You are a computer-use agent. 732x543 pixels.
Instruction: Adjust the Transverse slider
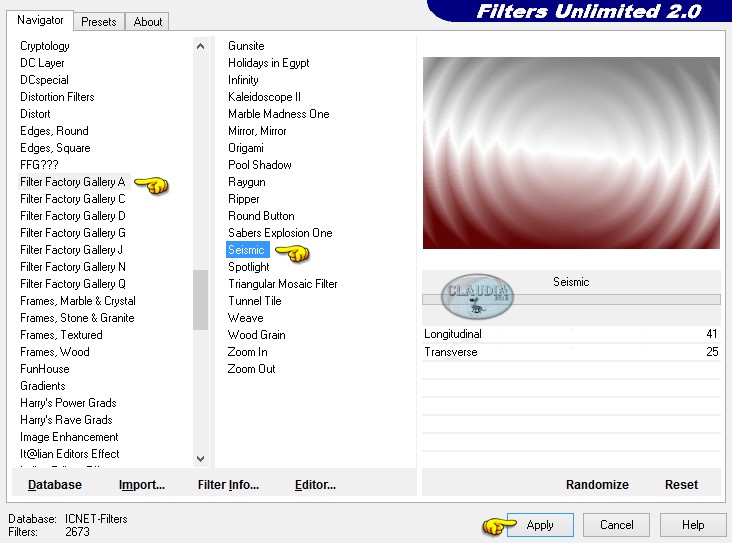(571, 352)
